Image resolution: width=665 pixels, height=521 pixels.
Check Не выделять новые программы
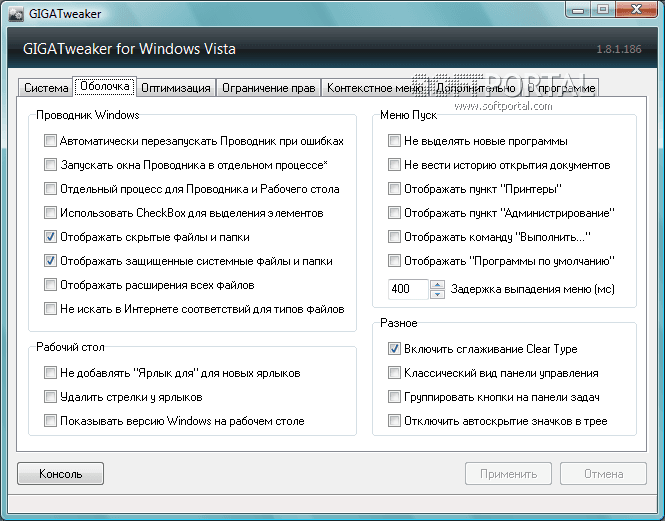[x=394, y=140]
